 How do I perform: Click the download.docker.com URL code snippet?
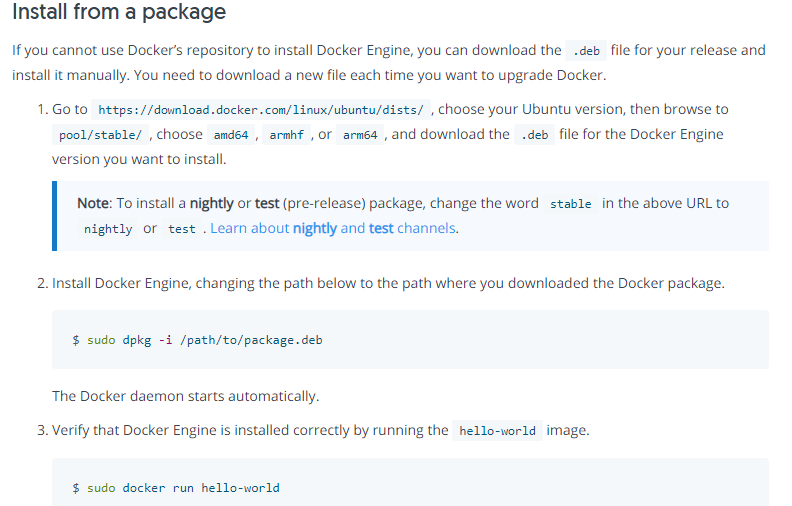[261, 110]
